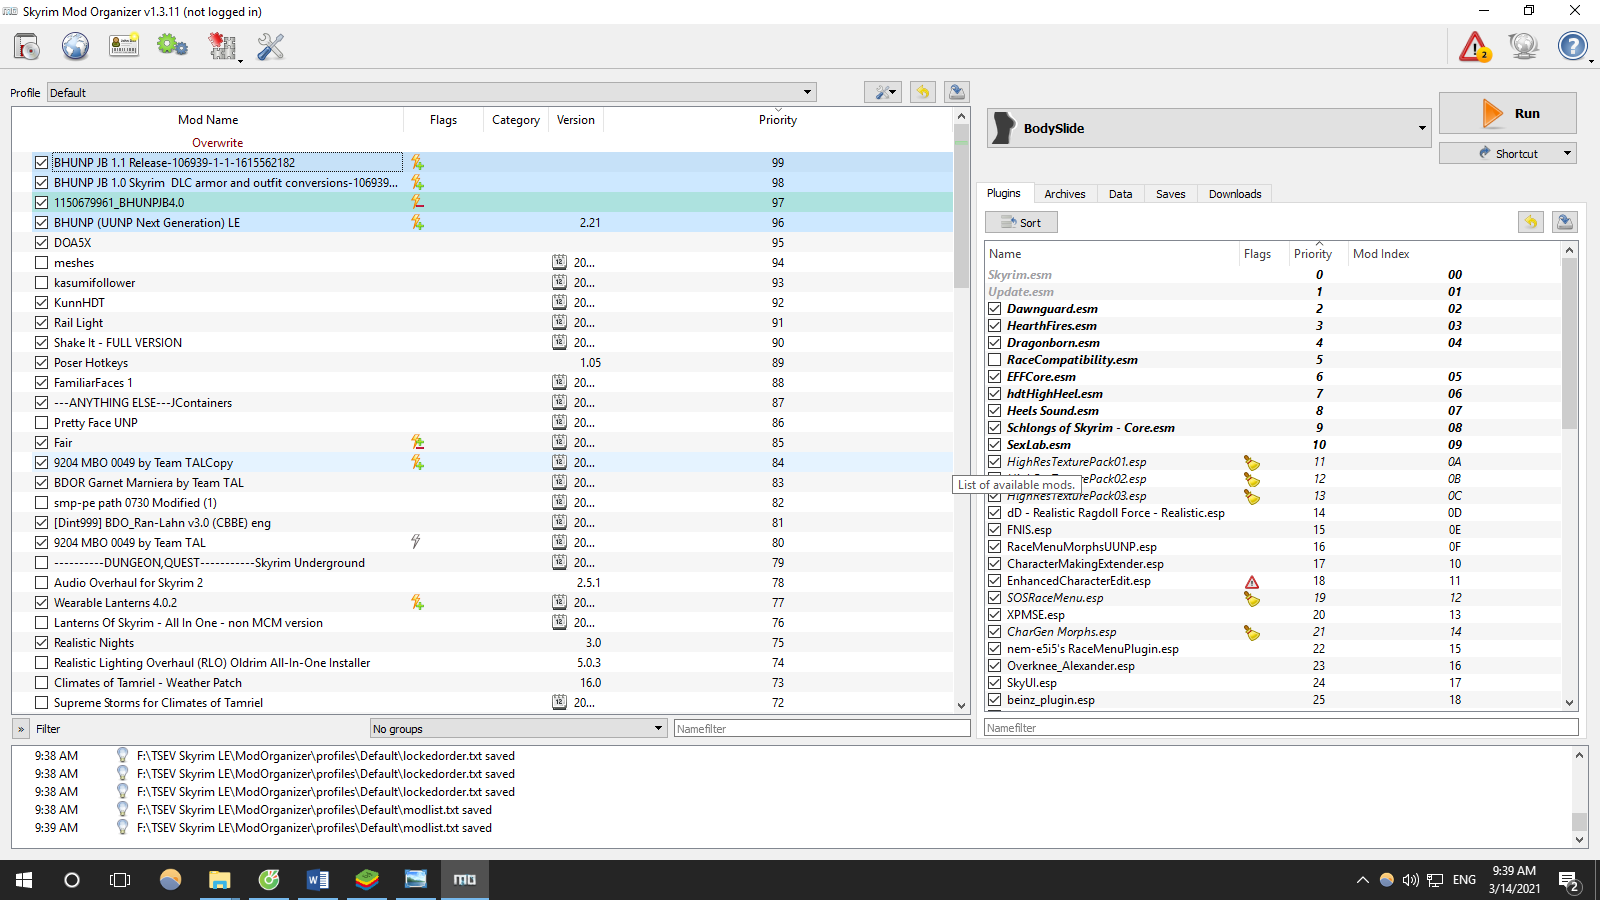Click the Tools puzzle piece icon
The width and height of the screenshot is (1600, 900).
tap(221, 46)
